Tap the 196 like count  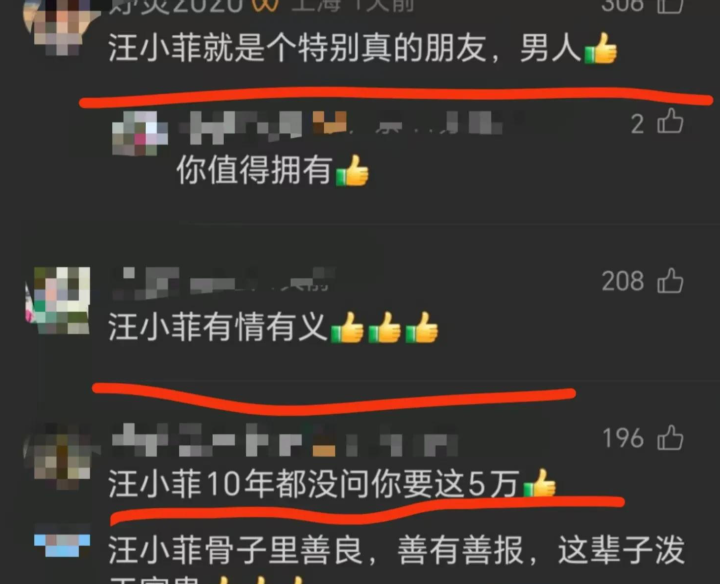(x=623, y=438)
